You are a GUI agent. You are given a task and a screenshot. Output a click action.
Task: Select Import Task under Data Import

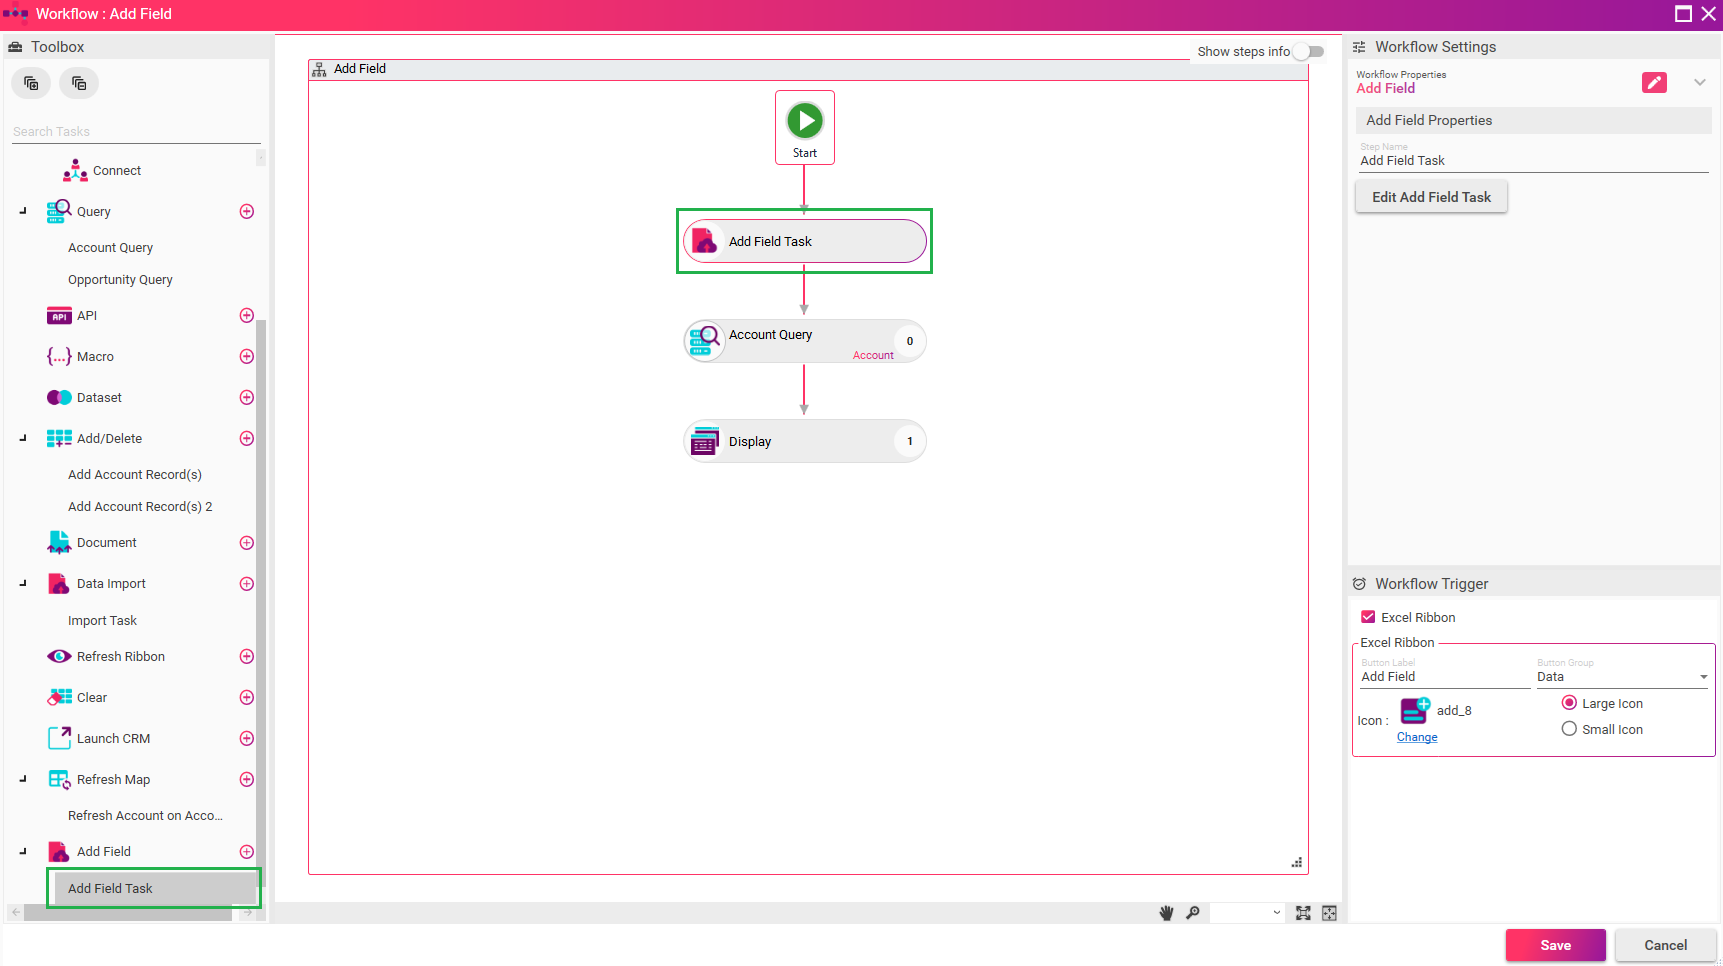click(x=102, y=621)
